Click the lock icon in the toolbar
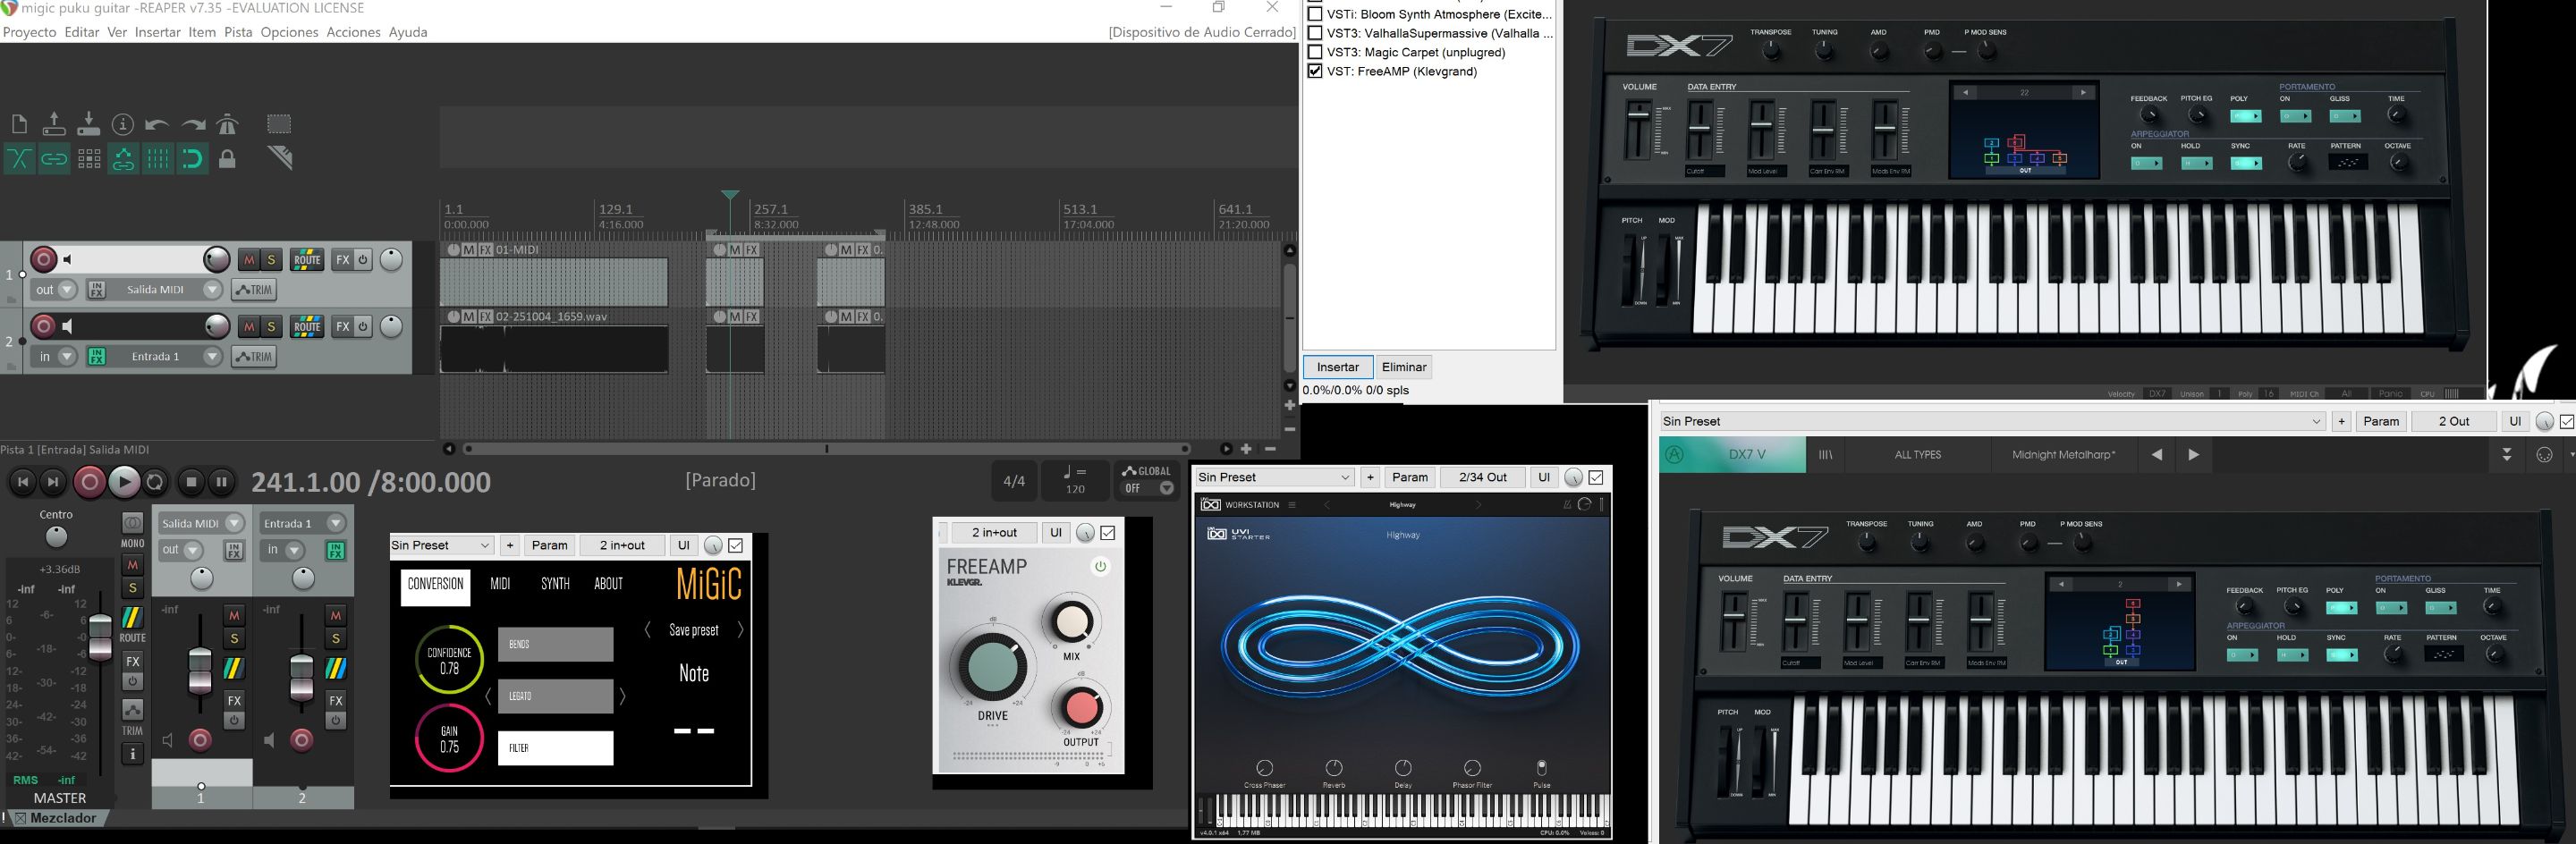Viewport: 2576px width, 844px height. pyautogui.click(x=227, y=159)
